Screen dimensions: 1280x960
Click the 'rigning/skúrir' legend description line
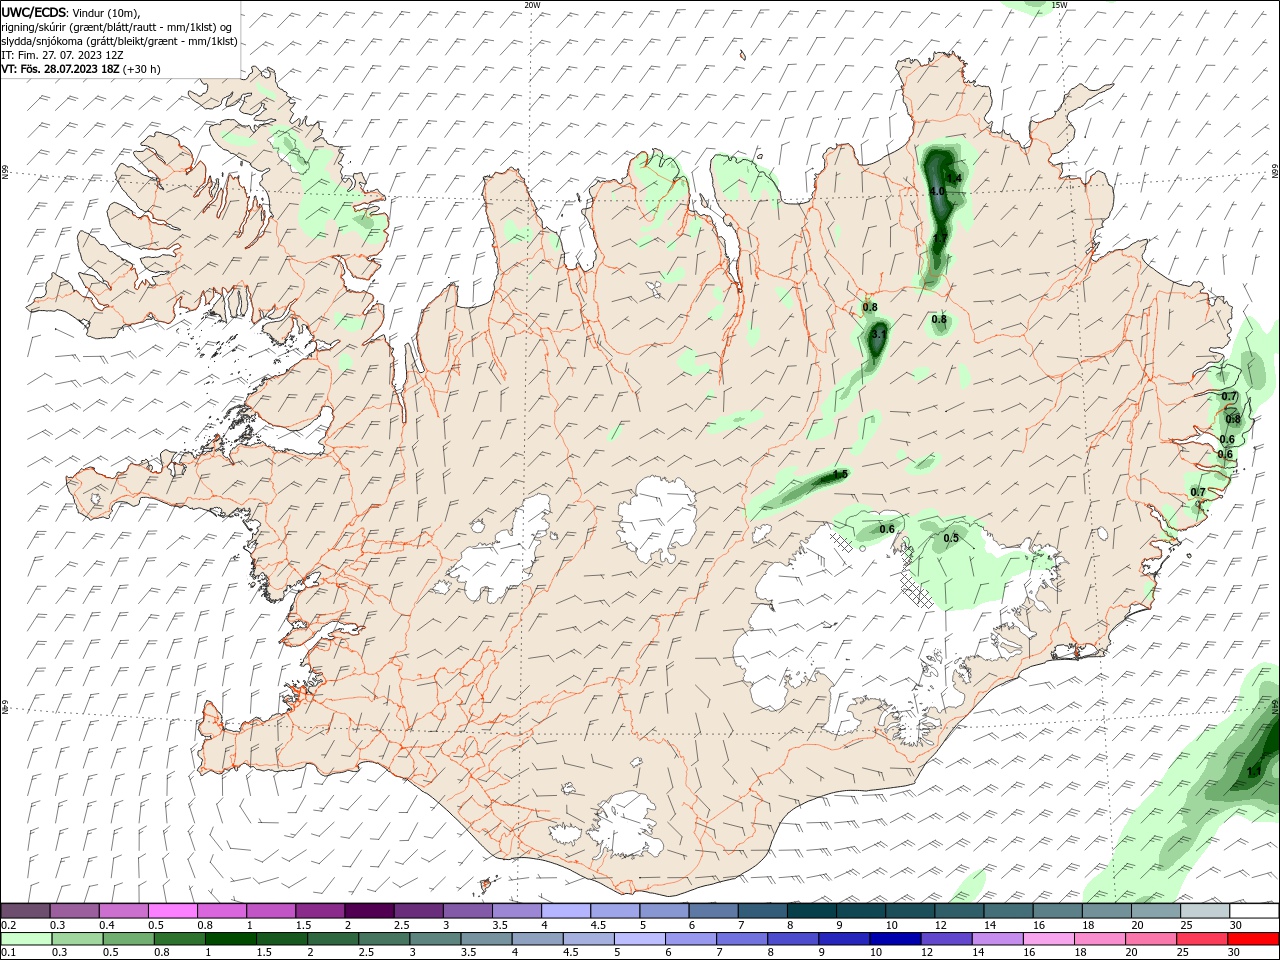click(117, 26)
